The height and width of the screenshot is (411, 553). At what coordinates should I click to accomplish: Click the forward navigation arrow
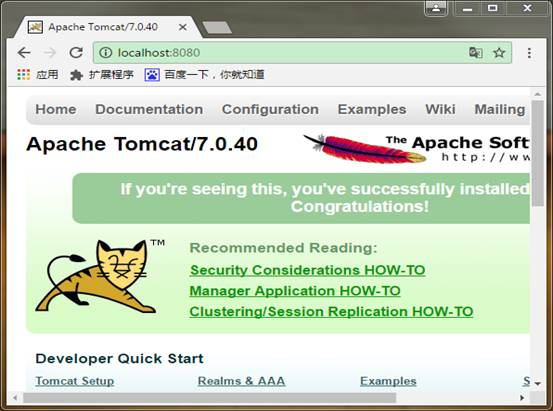click(50, 53)
